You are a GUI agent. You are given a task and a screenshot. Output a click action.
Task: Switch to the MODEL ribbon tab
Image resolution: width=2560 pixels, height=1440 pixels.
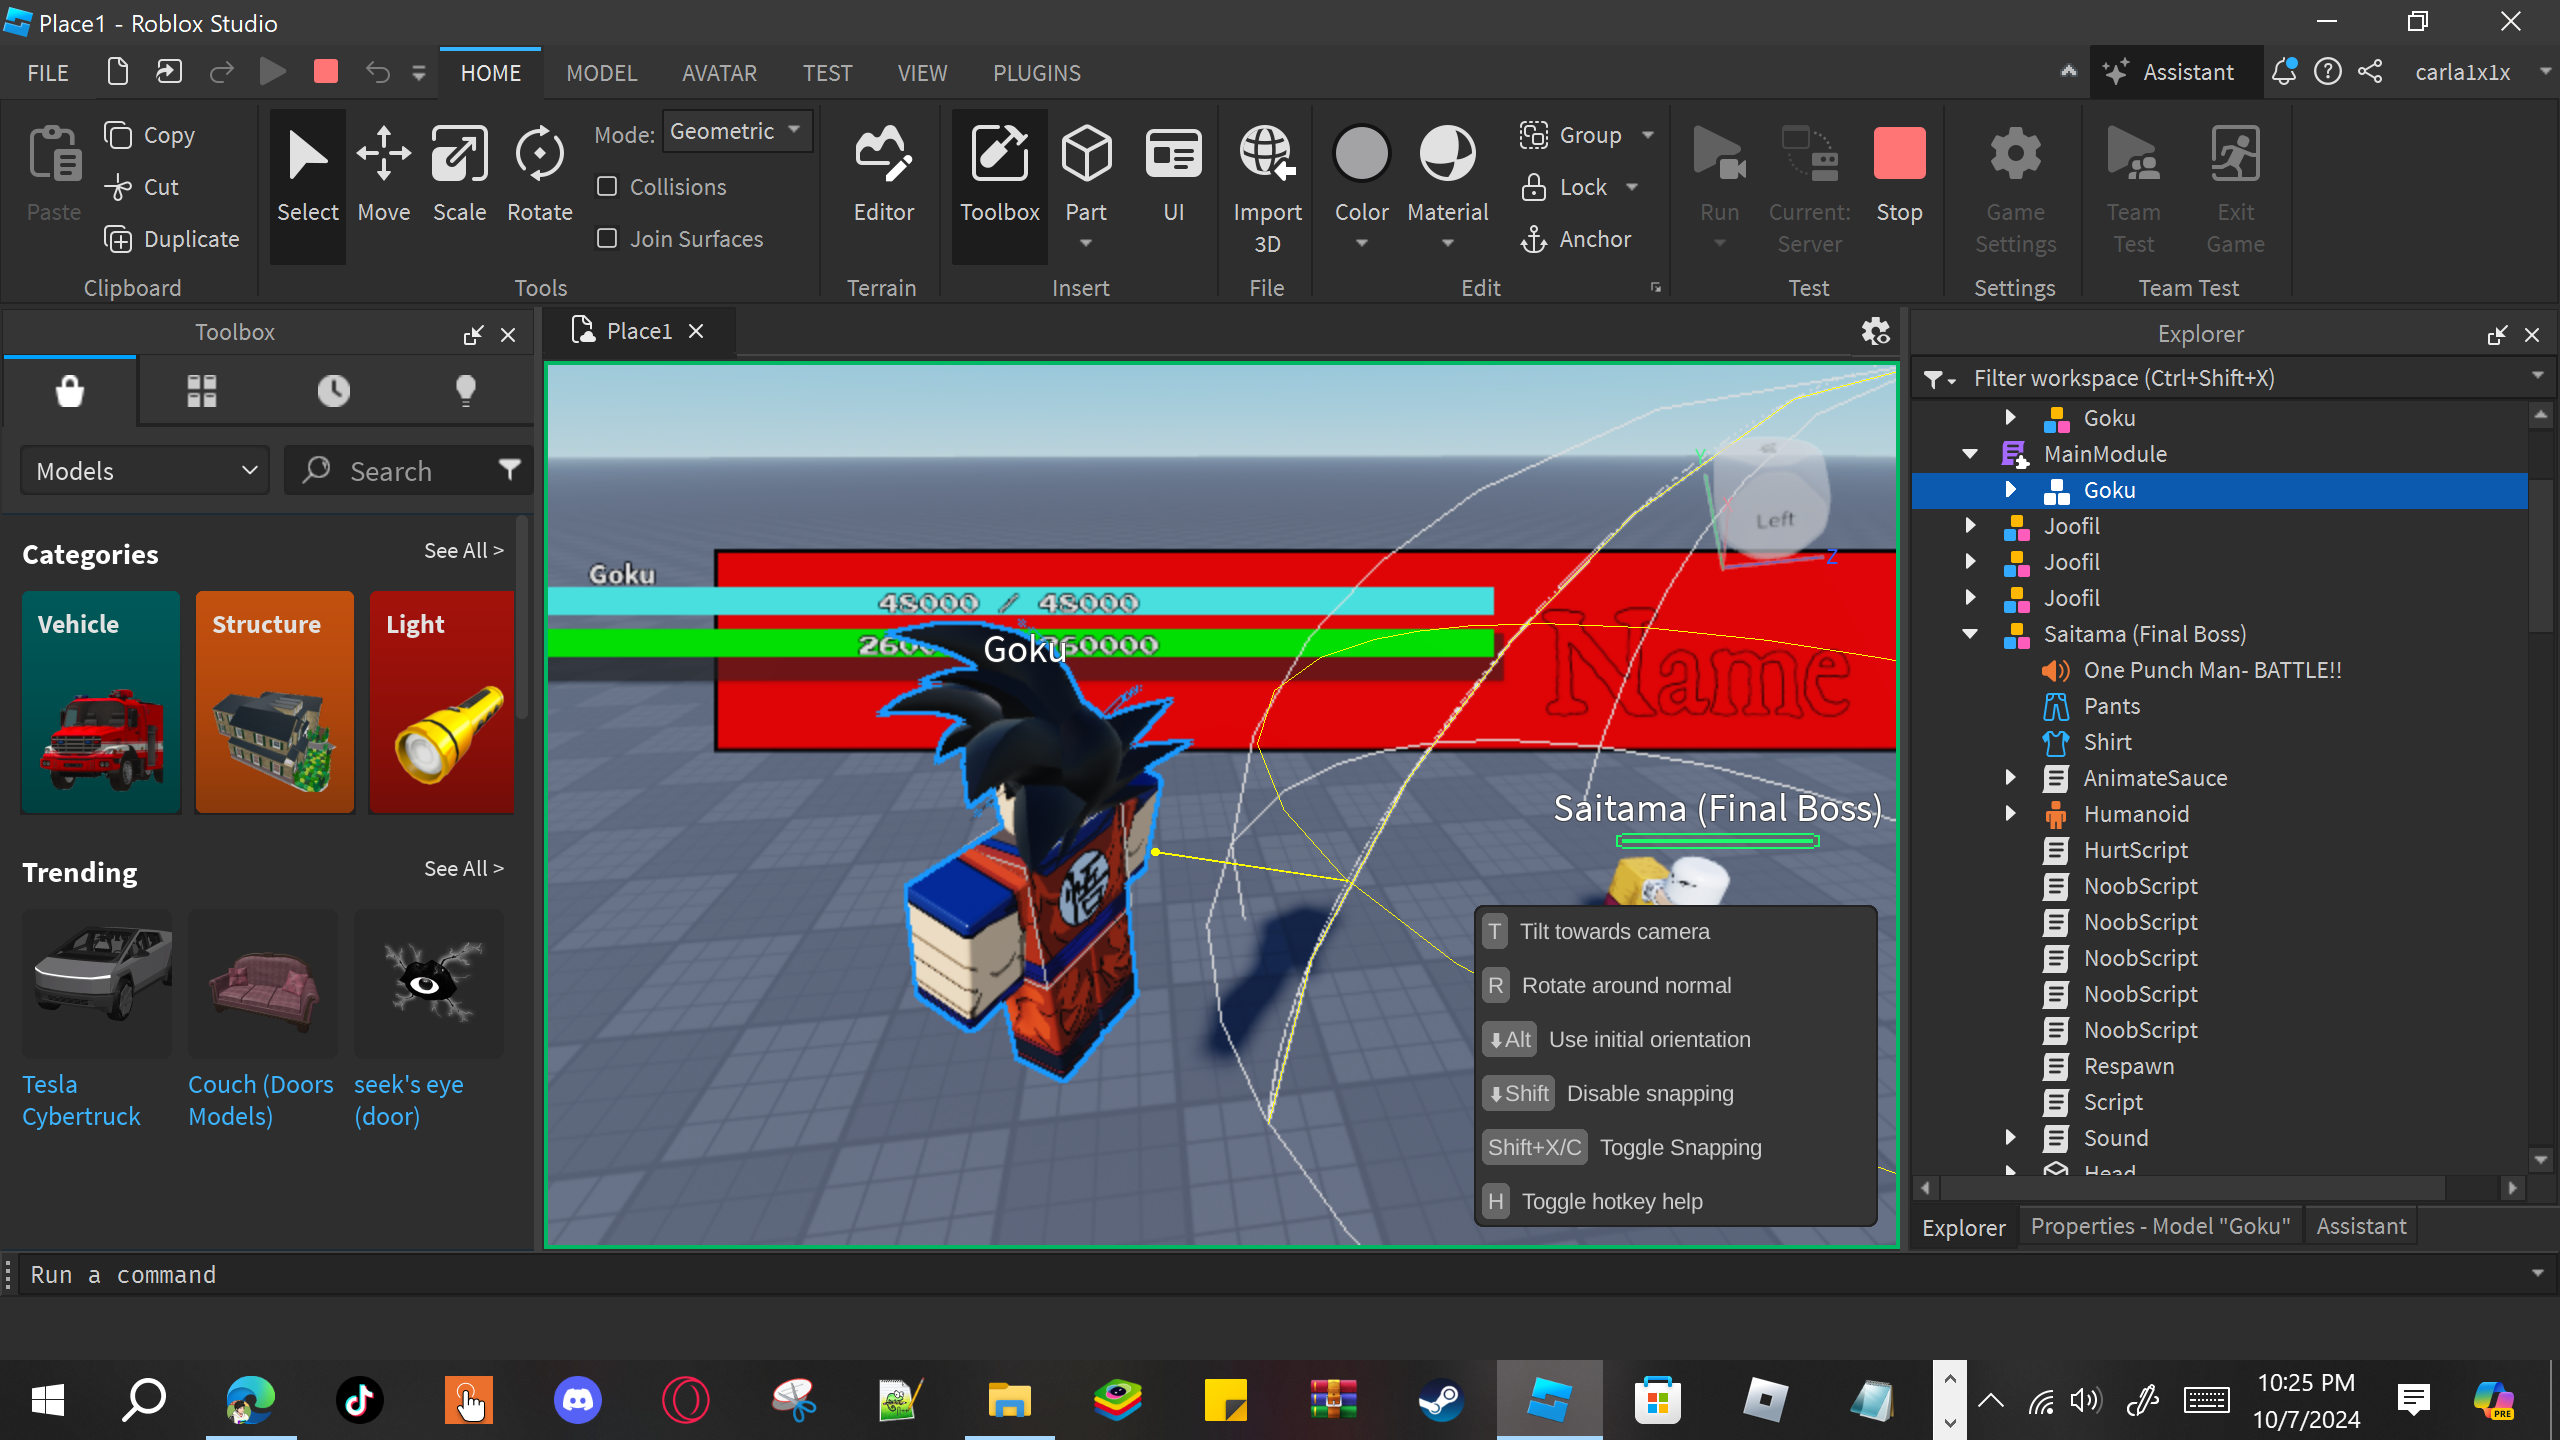601,73
